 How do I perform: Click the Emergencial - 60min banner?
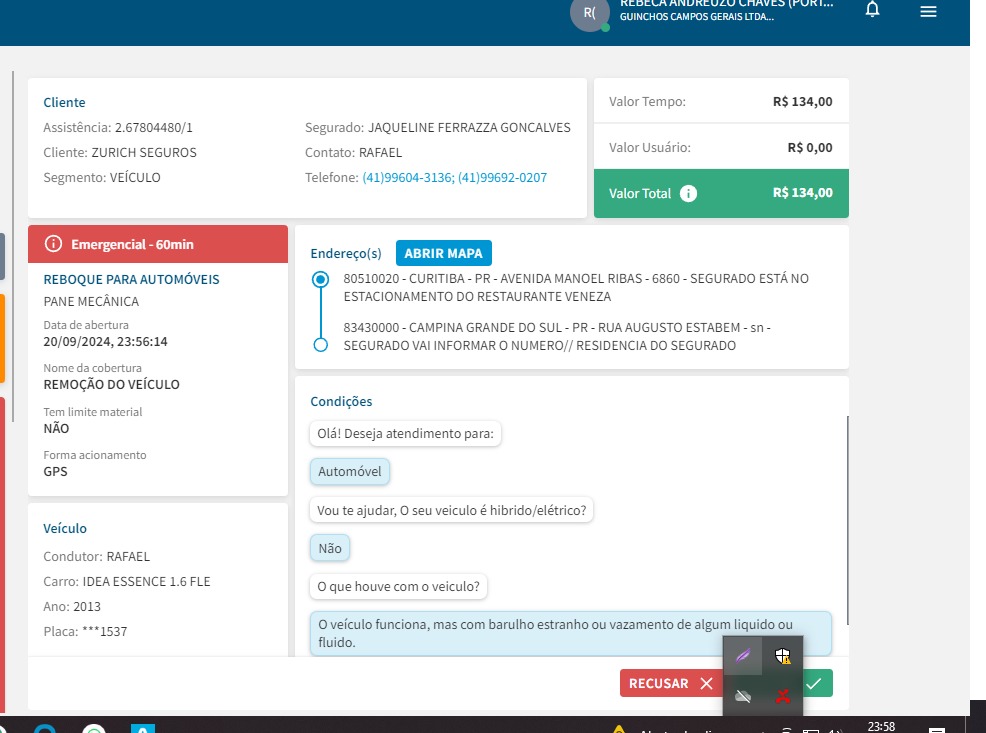158,244
